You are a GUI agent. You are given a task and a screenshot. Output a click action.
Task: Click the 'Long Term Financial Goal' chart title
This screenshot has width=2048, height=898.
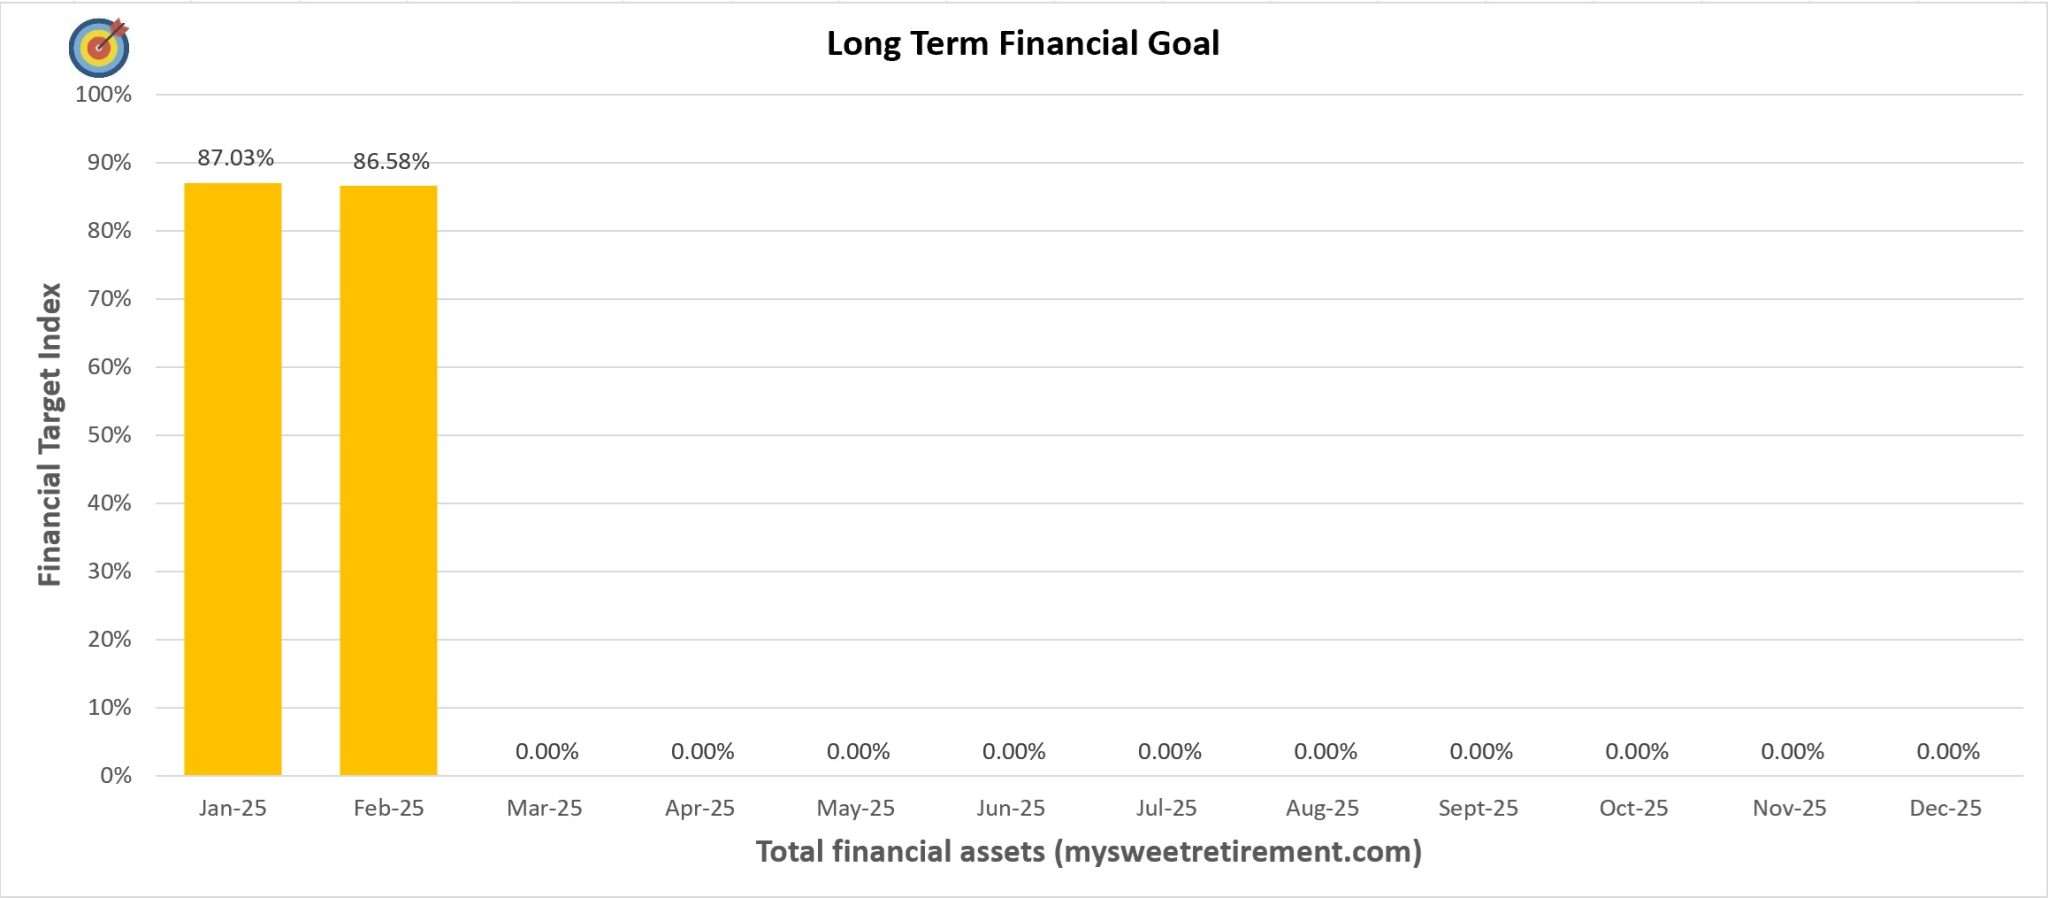(1022, 43)
